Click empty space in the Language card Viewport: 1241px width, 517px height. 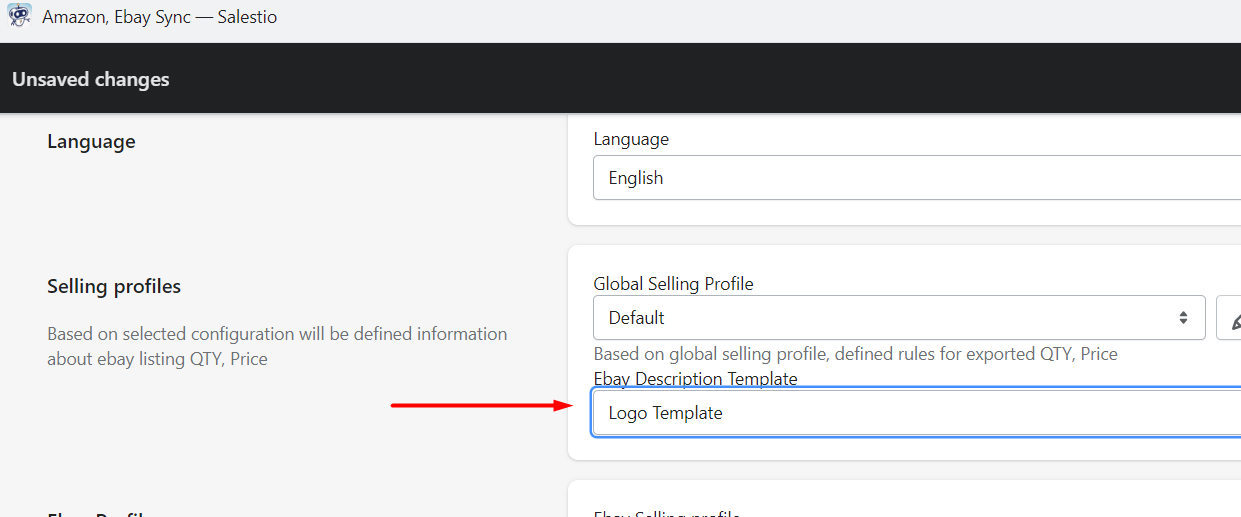900,212
